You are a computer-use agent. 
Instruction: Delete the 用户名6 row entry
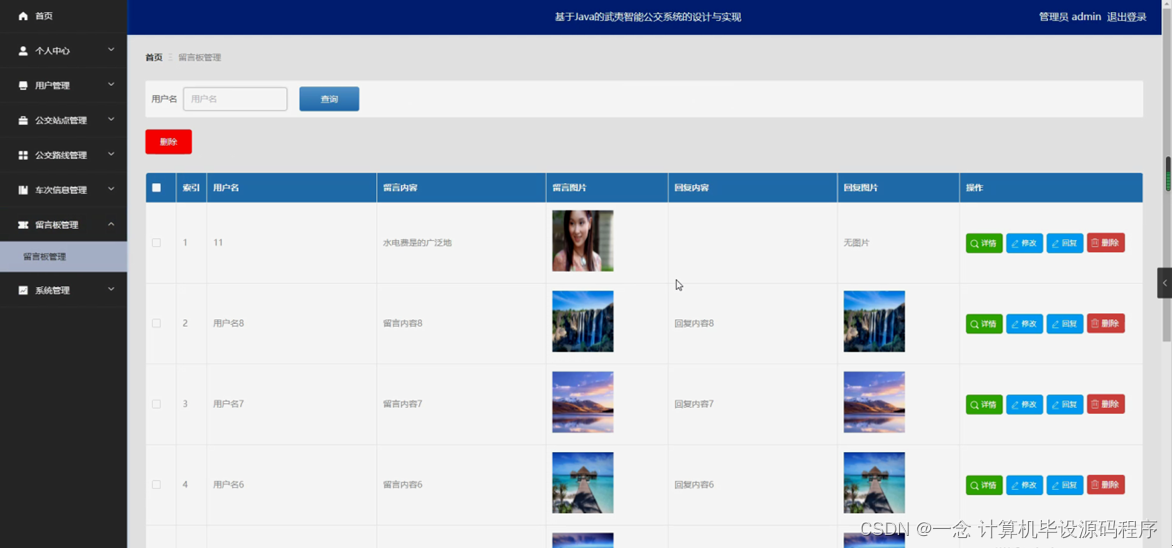point(1106,485)
